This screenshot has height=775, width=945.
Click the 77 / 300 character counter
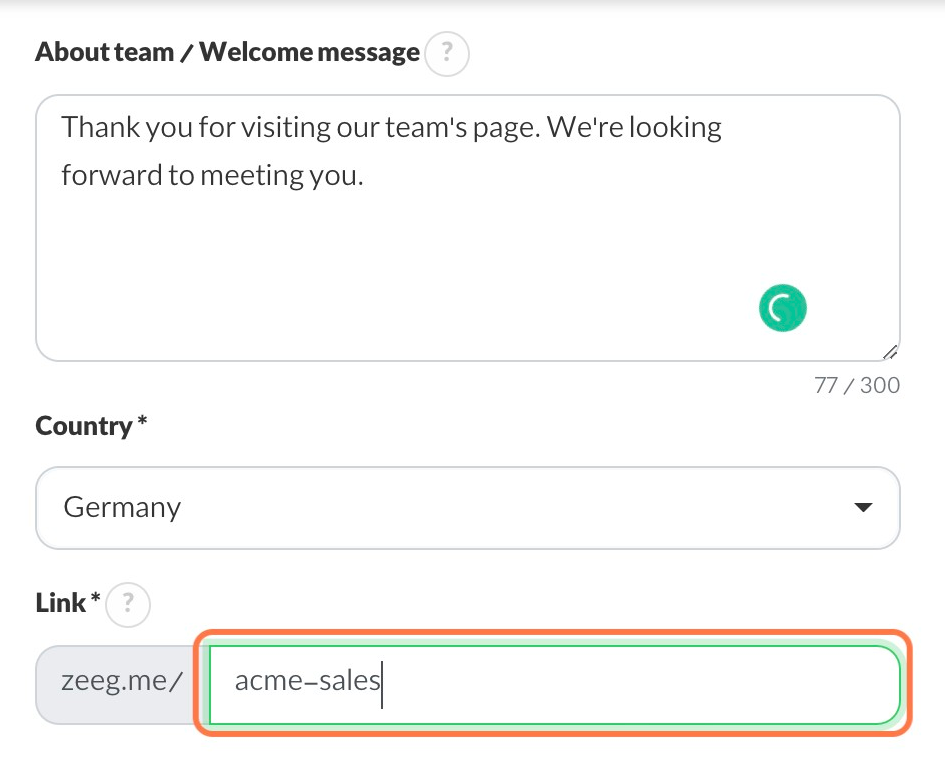click(857, 385)
